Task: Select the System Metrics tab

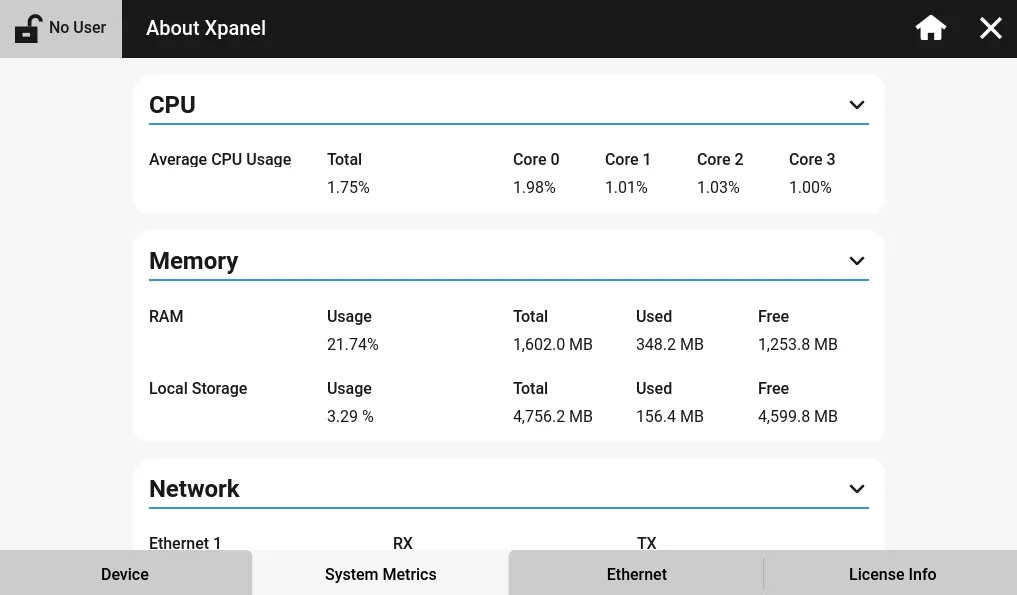Action: (380, 574)
